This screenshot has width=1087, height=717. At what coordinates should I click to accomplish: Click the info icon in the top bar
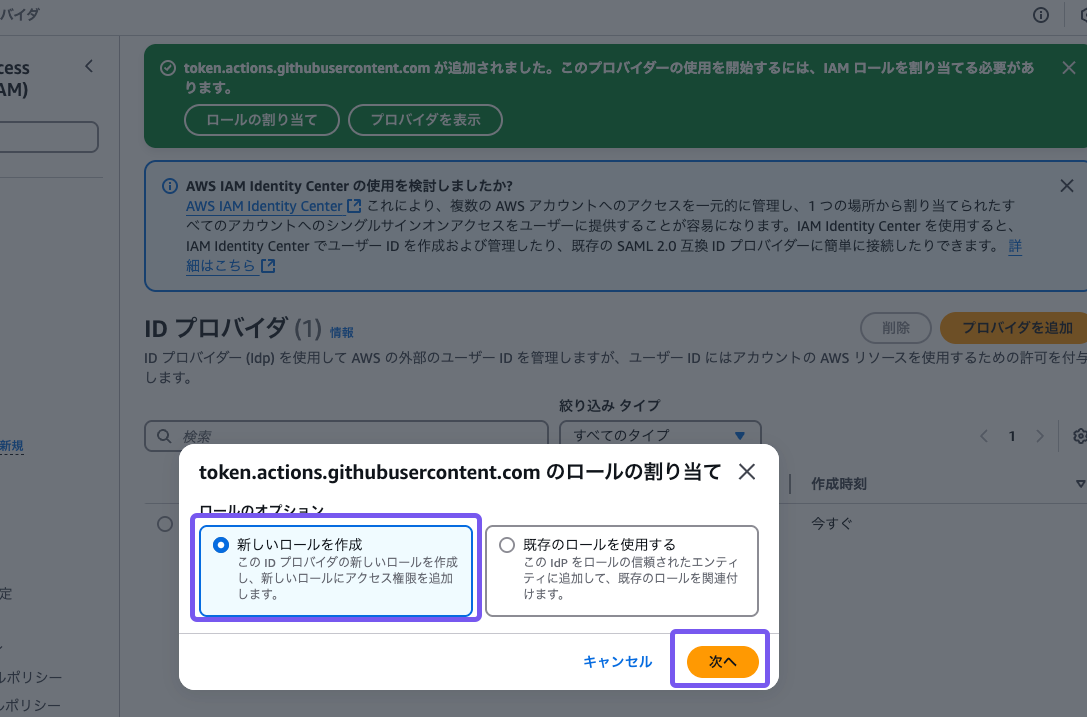[x=1040, y=15]
